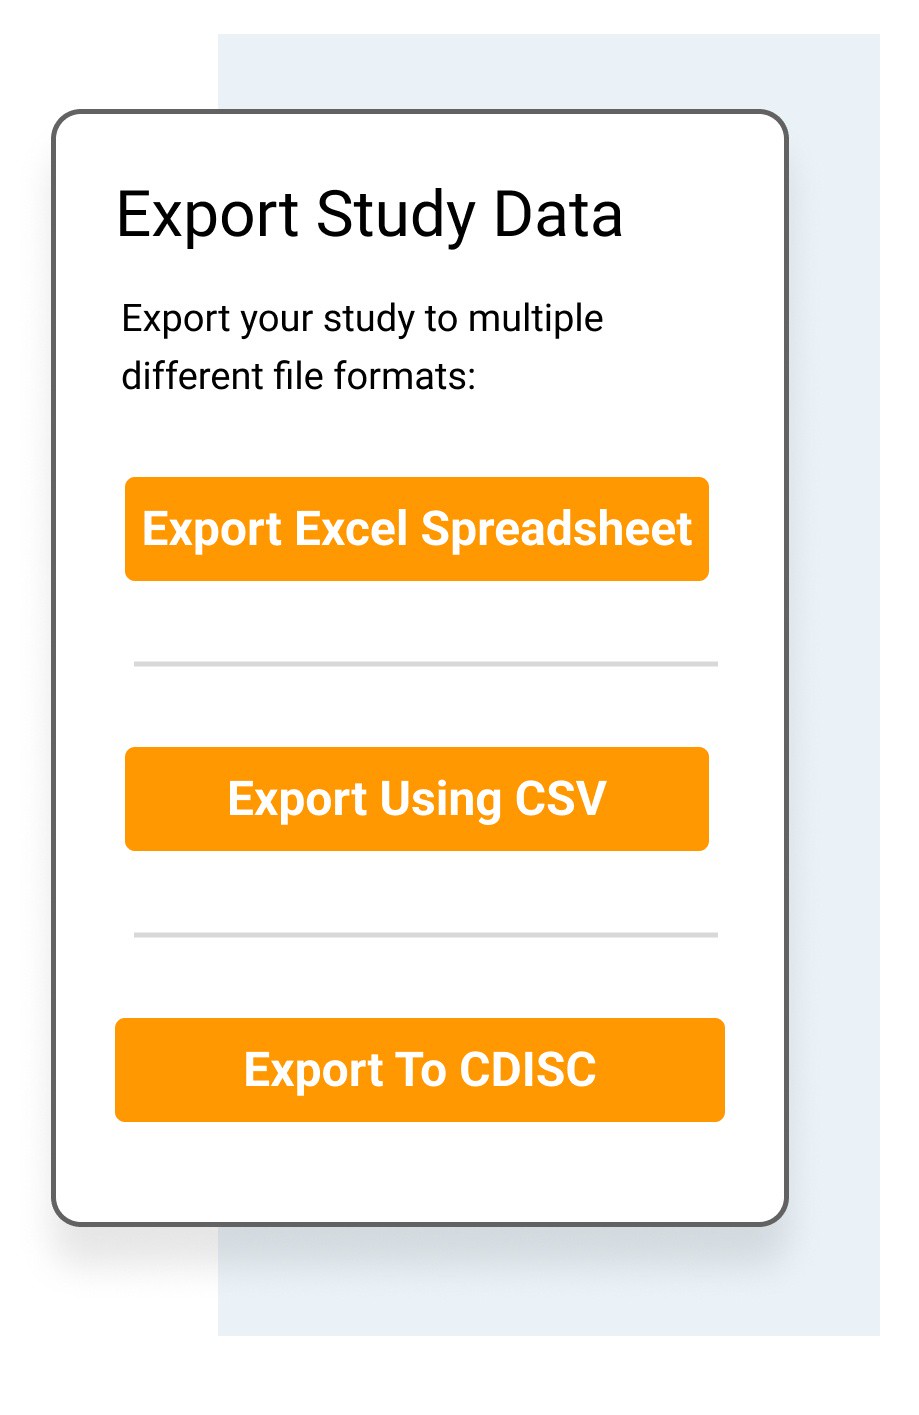Choose the middle orange export button

tap(416, 799)
